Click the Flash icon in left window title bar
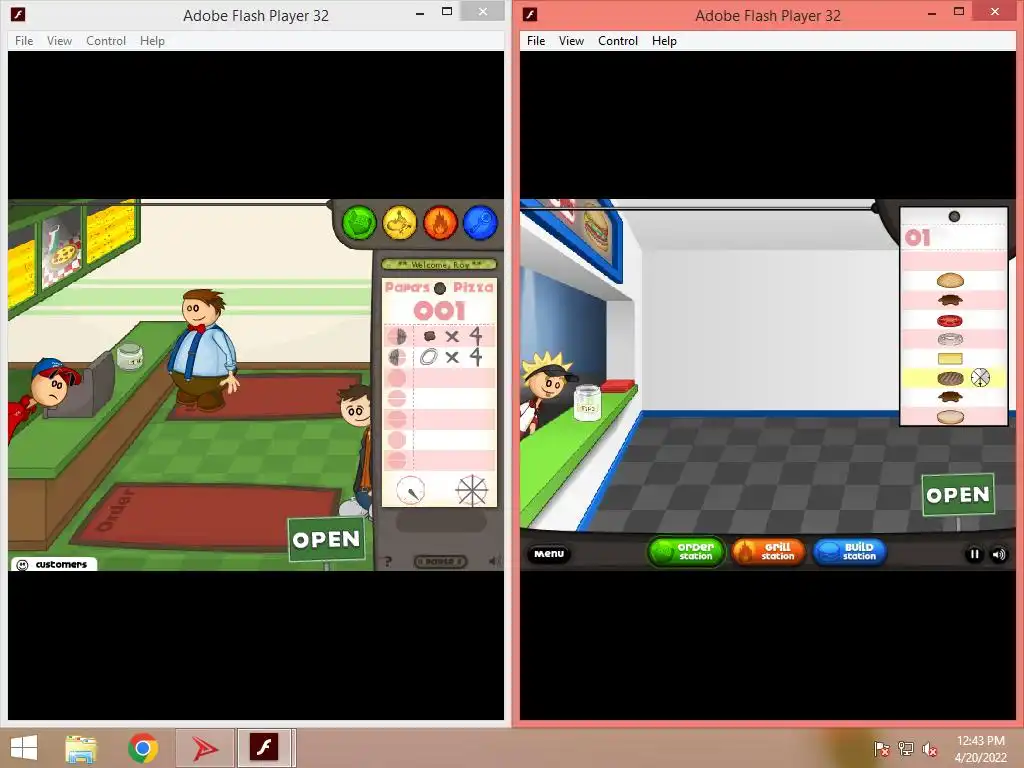The width and height of the screenshot is (1024, 768). point(18,14)
